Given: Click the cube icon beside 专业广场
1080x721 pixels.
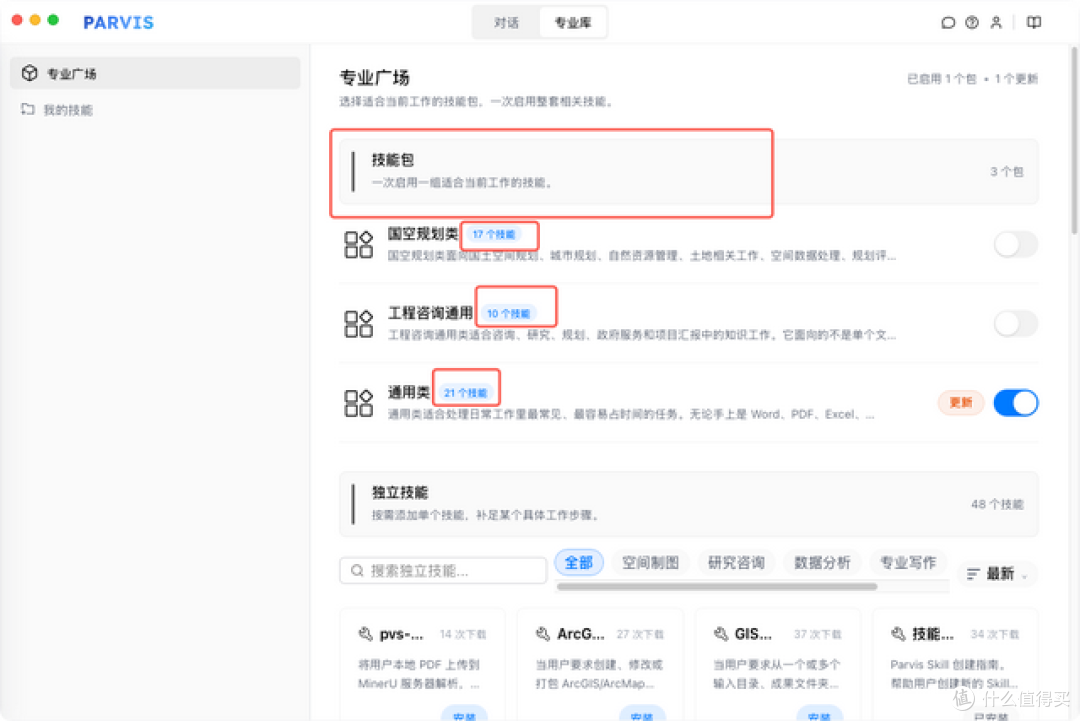Looking at the screenshot, I should pyautogui.click(x=29, y=73).
